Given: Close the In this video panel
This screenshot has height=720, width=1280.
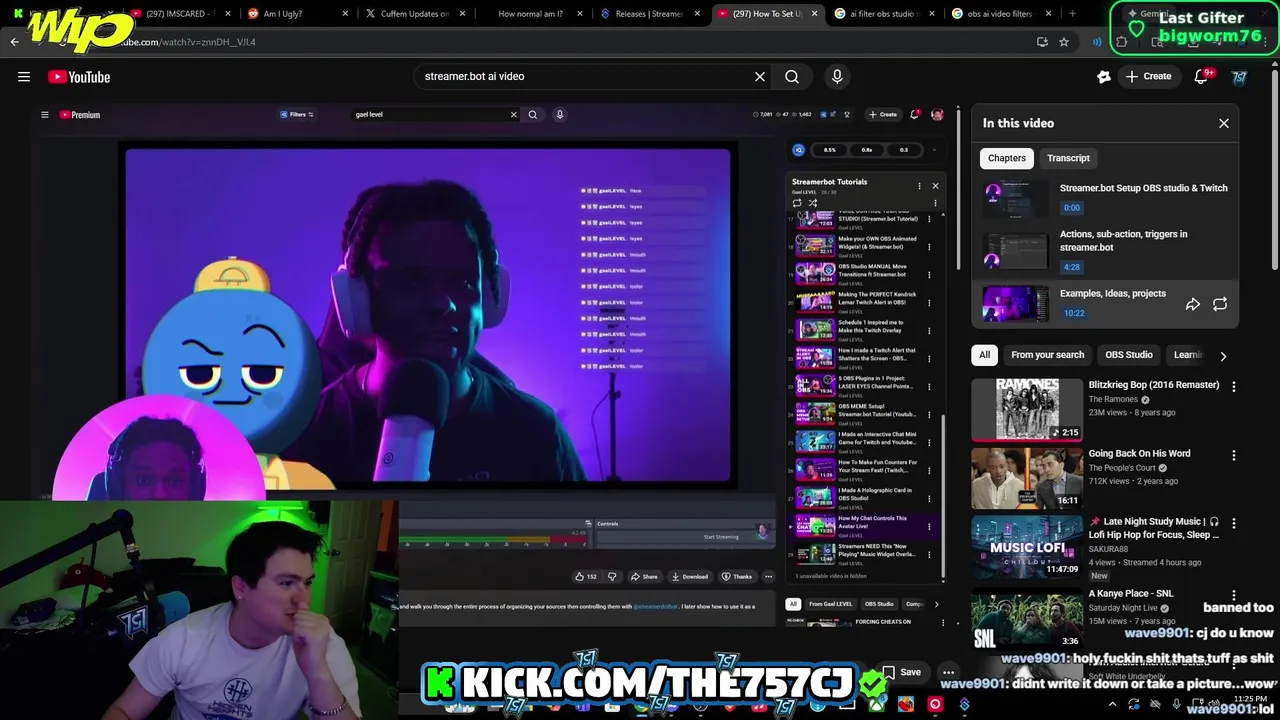Looking at the screenshot, I should (x=1224, y=123).
